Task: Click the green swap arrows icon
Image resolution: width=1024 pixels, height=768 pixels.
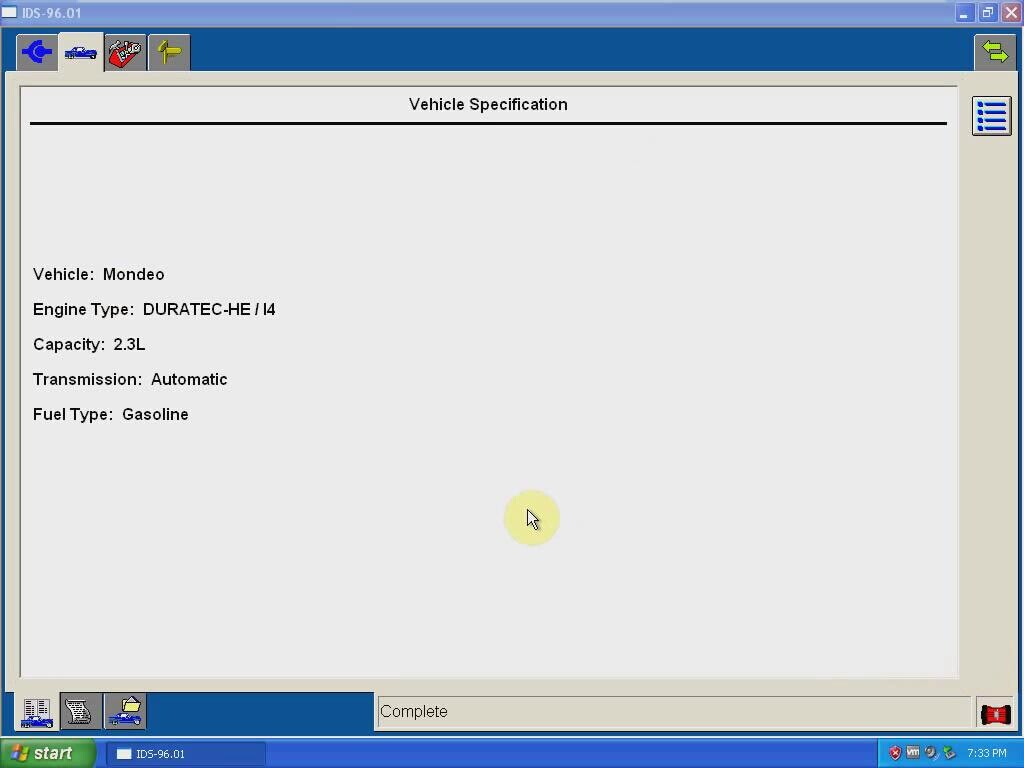Action: (x=995, y=52)
